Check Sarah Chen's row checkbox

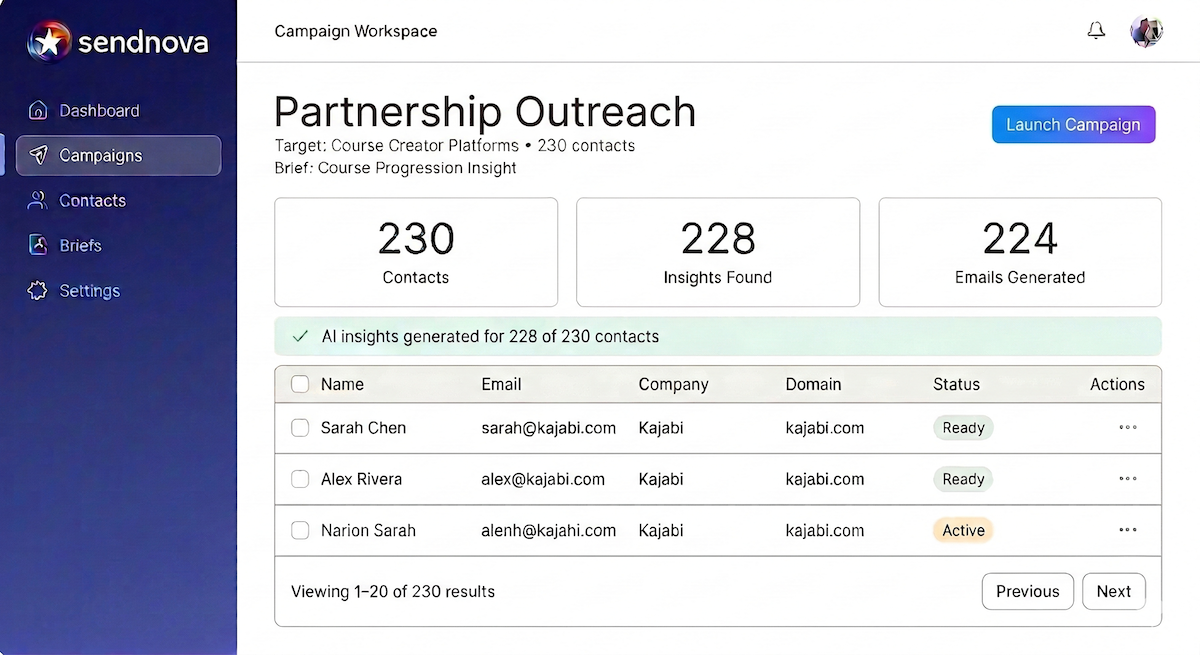(300, 427)
